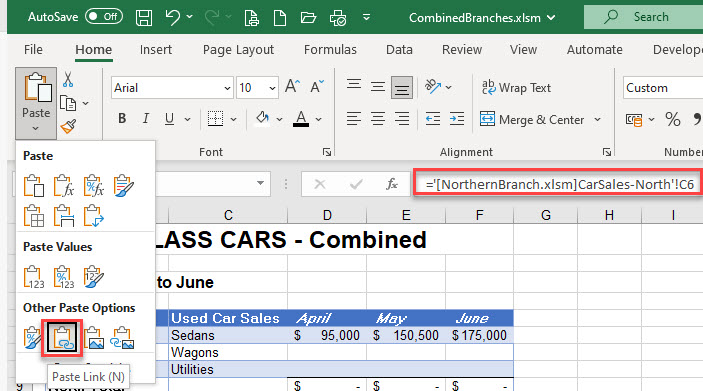Choose Paste Values 123 icon
The height and width of the screenshot is (391, 703).
coord(34,277)
